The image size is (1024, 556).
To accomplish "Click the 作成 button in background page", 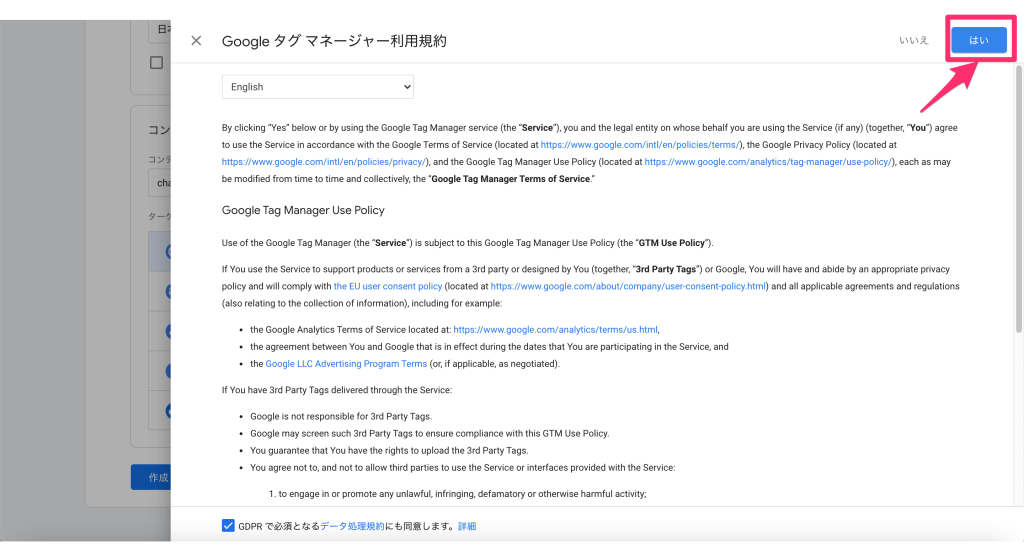I will click(x=151, y=478).
